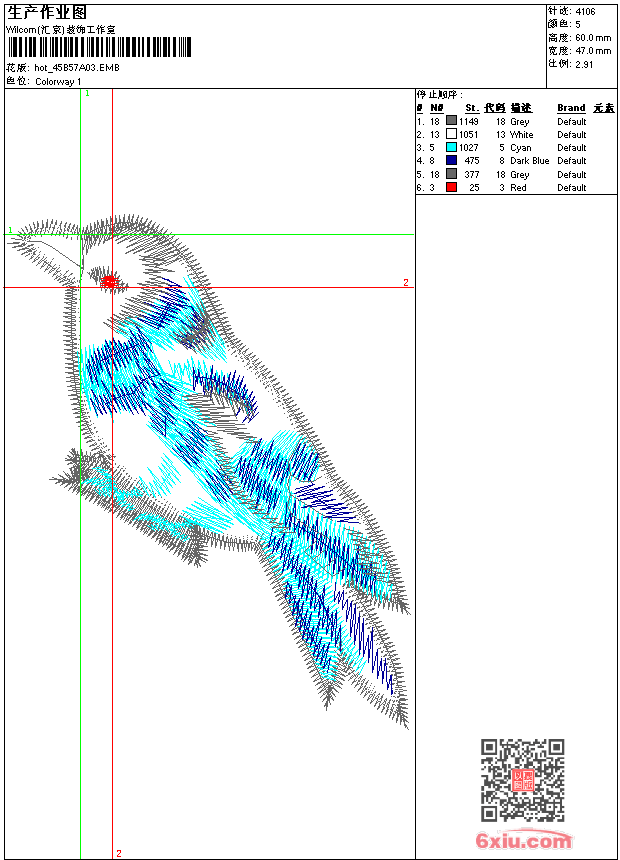Click the grey swatch in row 5
The width and height of the screenshot is (620, 860).
coord(451,174)
